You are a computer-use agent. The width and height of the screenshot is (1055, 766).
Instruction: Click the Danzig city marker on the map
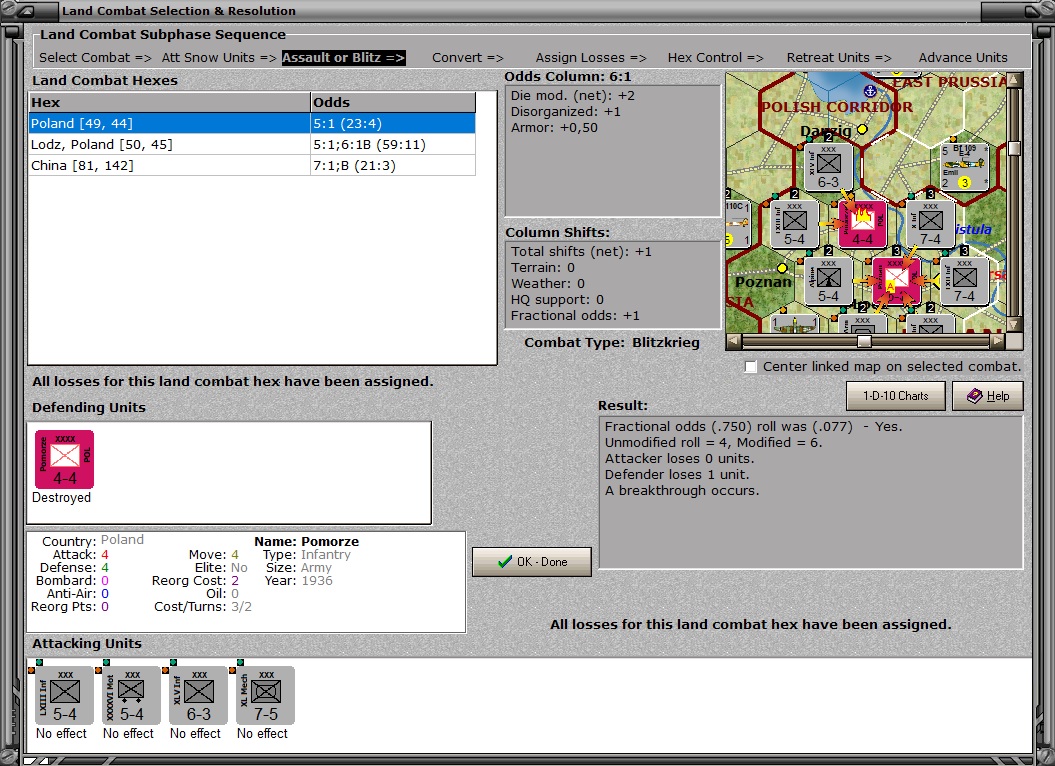click(x=862, y=129)
